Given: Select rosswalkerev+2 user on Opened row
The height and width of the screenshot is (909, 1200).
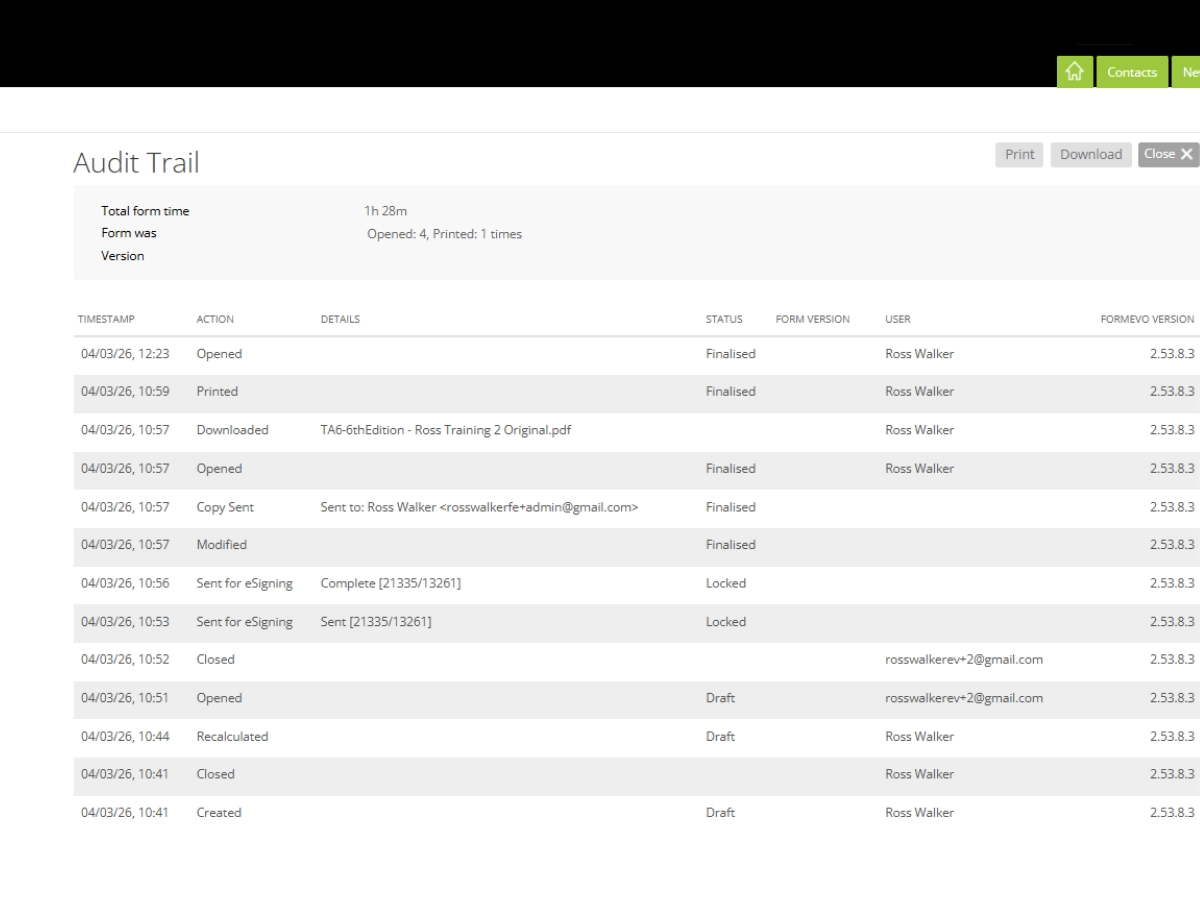Looking at the screenshot, I should 964,698.
